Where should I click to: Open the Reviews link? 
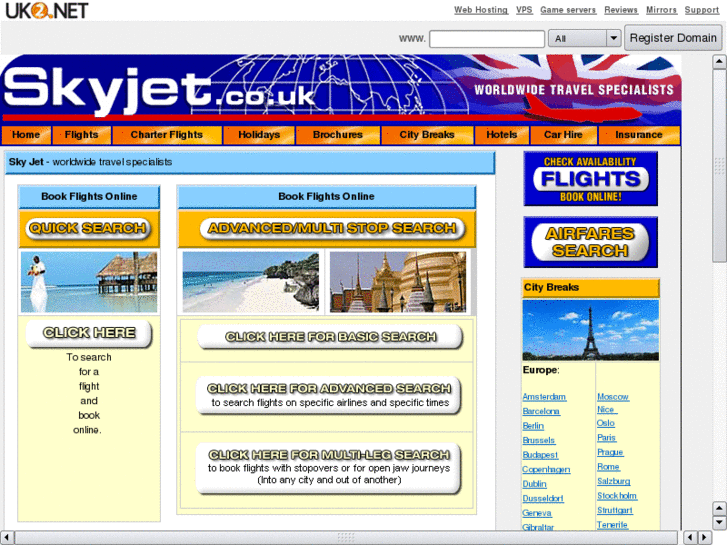point(621,10)
